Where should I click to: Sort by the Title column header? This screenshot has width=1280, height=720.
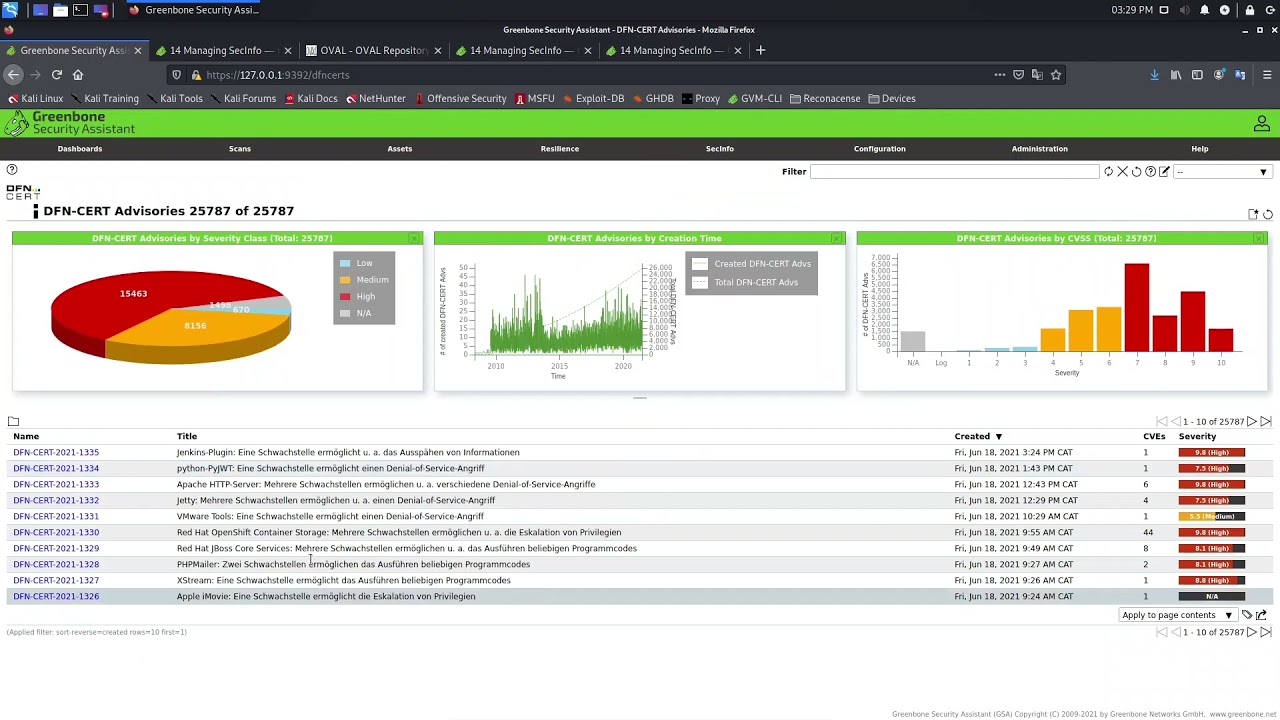pyautogui.click(x=187, y=436)
